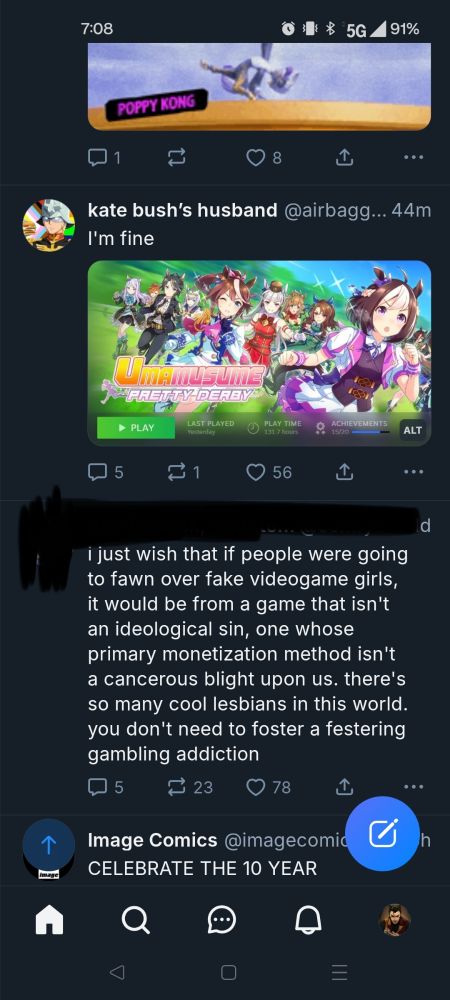Screen dimensions: 450x1000
Task: Open three-dot menu on Poppy Kong post
Action: click(x=413, y=156)
